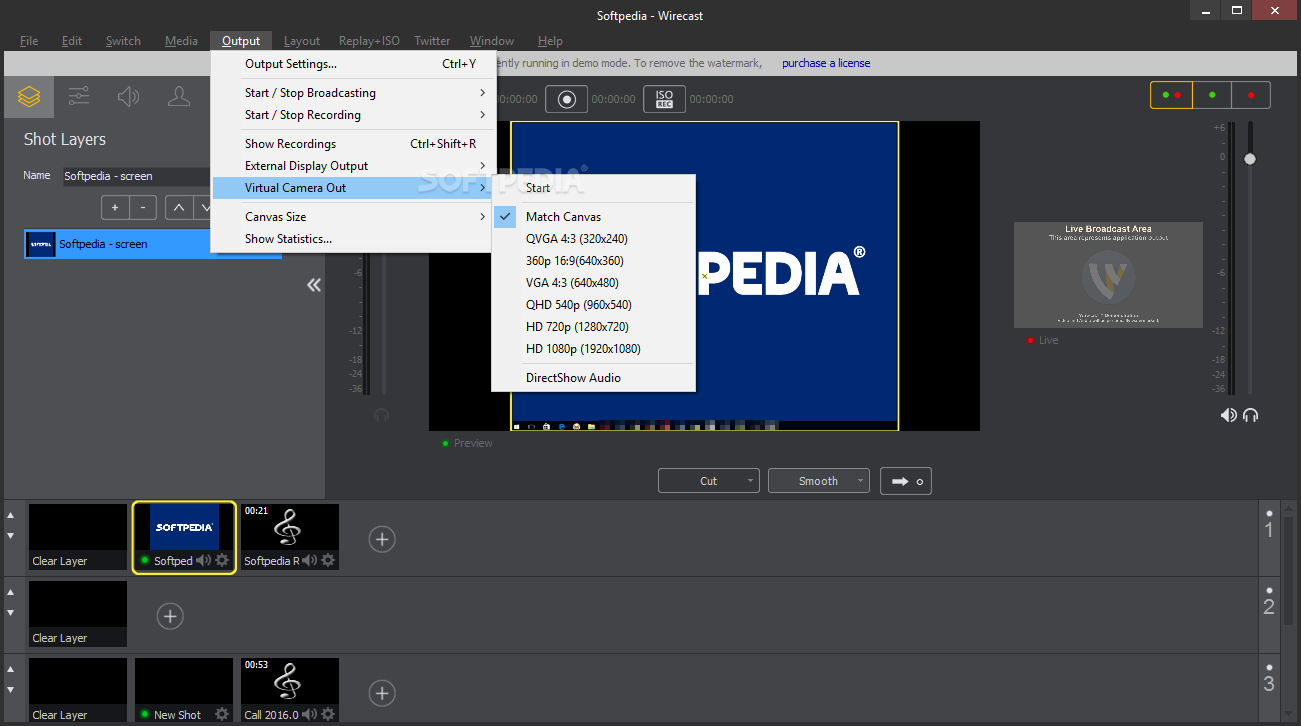
Task: Select the Call 2016.0 shot thumbnail
Action: pos(290,691)
